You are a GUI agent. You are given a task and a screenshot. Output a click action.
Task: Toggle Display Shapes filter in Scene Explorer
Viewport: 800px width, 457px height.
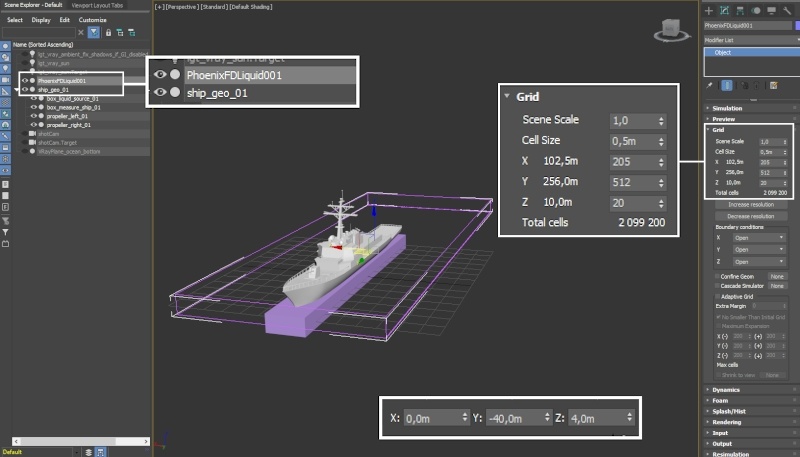click(x=6, y=57)
